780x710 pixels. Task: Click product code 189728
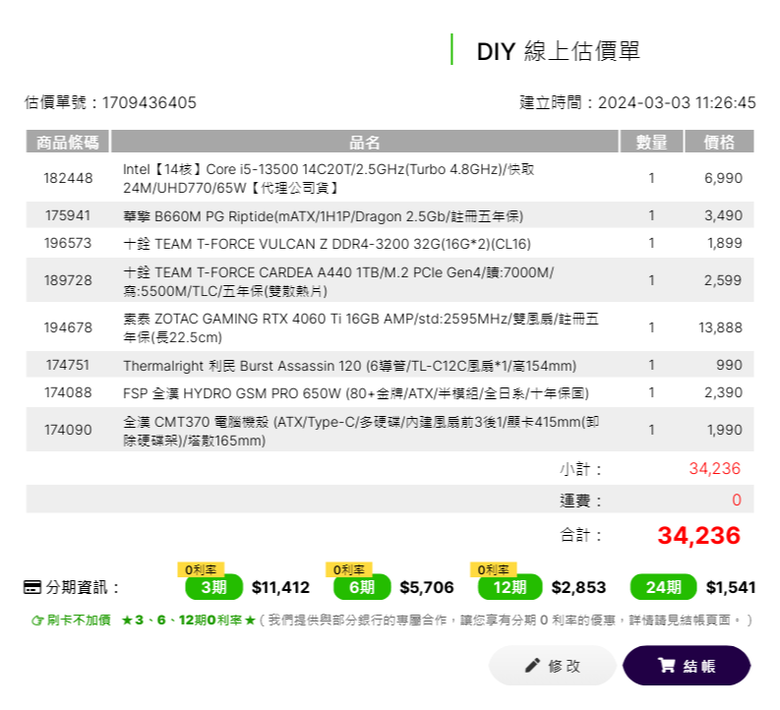(68, 280)
